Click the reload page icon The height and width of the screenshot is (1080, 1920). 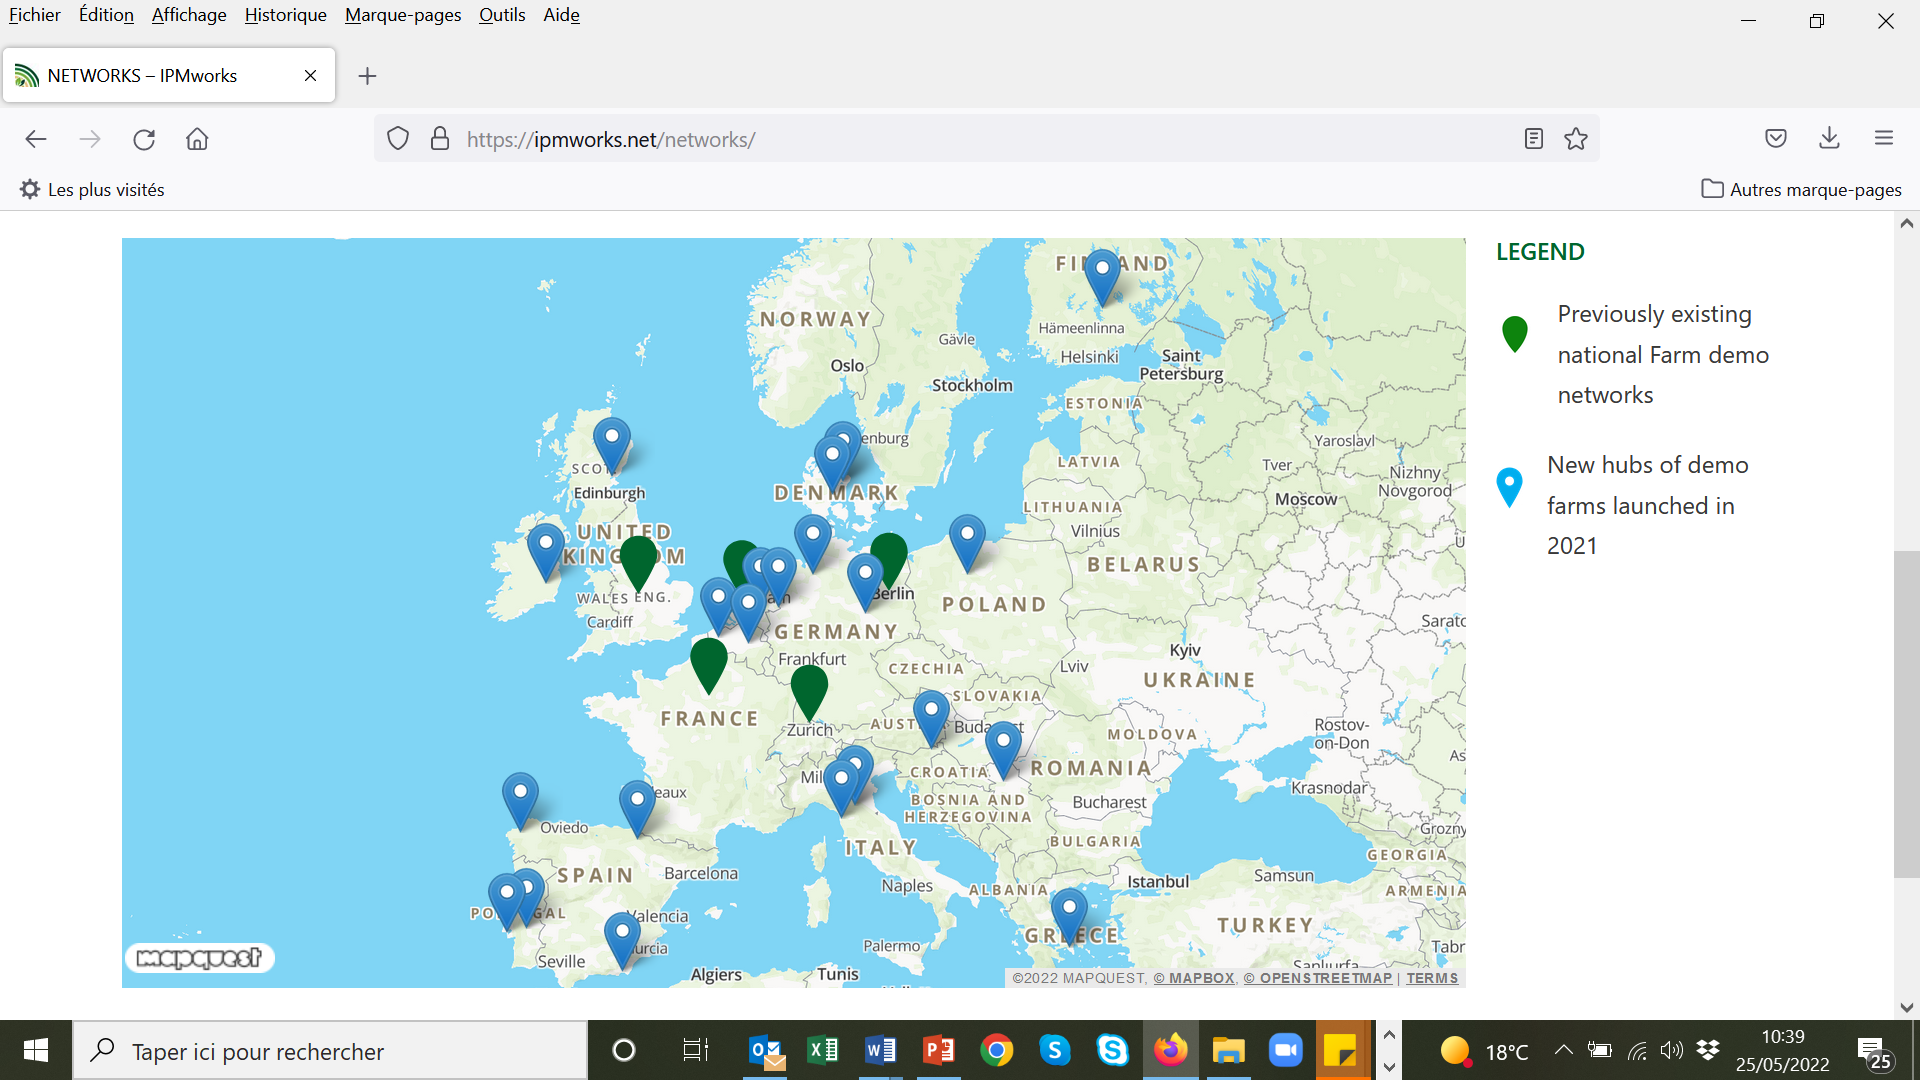[144, 139]
